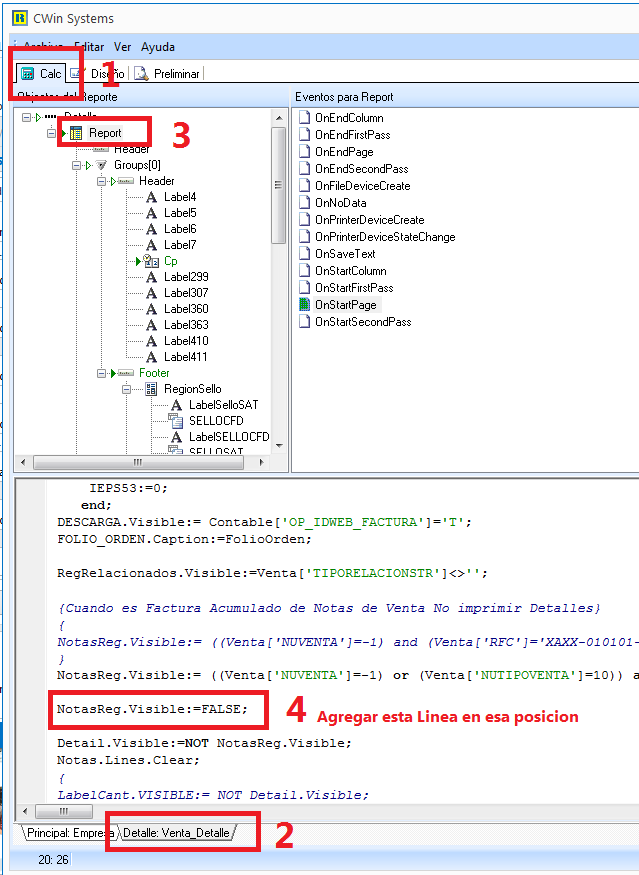This screenshot has height=875, width=639.
Task: Select the OnPrinterDeviceCreate event
Action: pyautogui.click(x=369, y=220)
